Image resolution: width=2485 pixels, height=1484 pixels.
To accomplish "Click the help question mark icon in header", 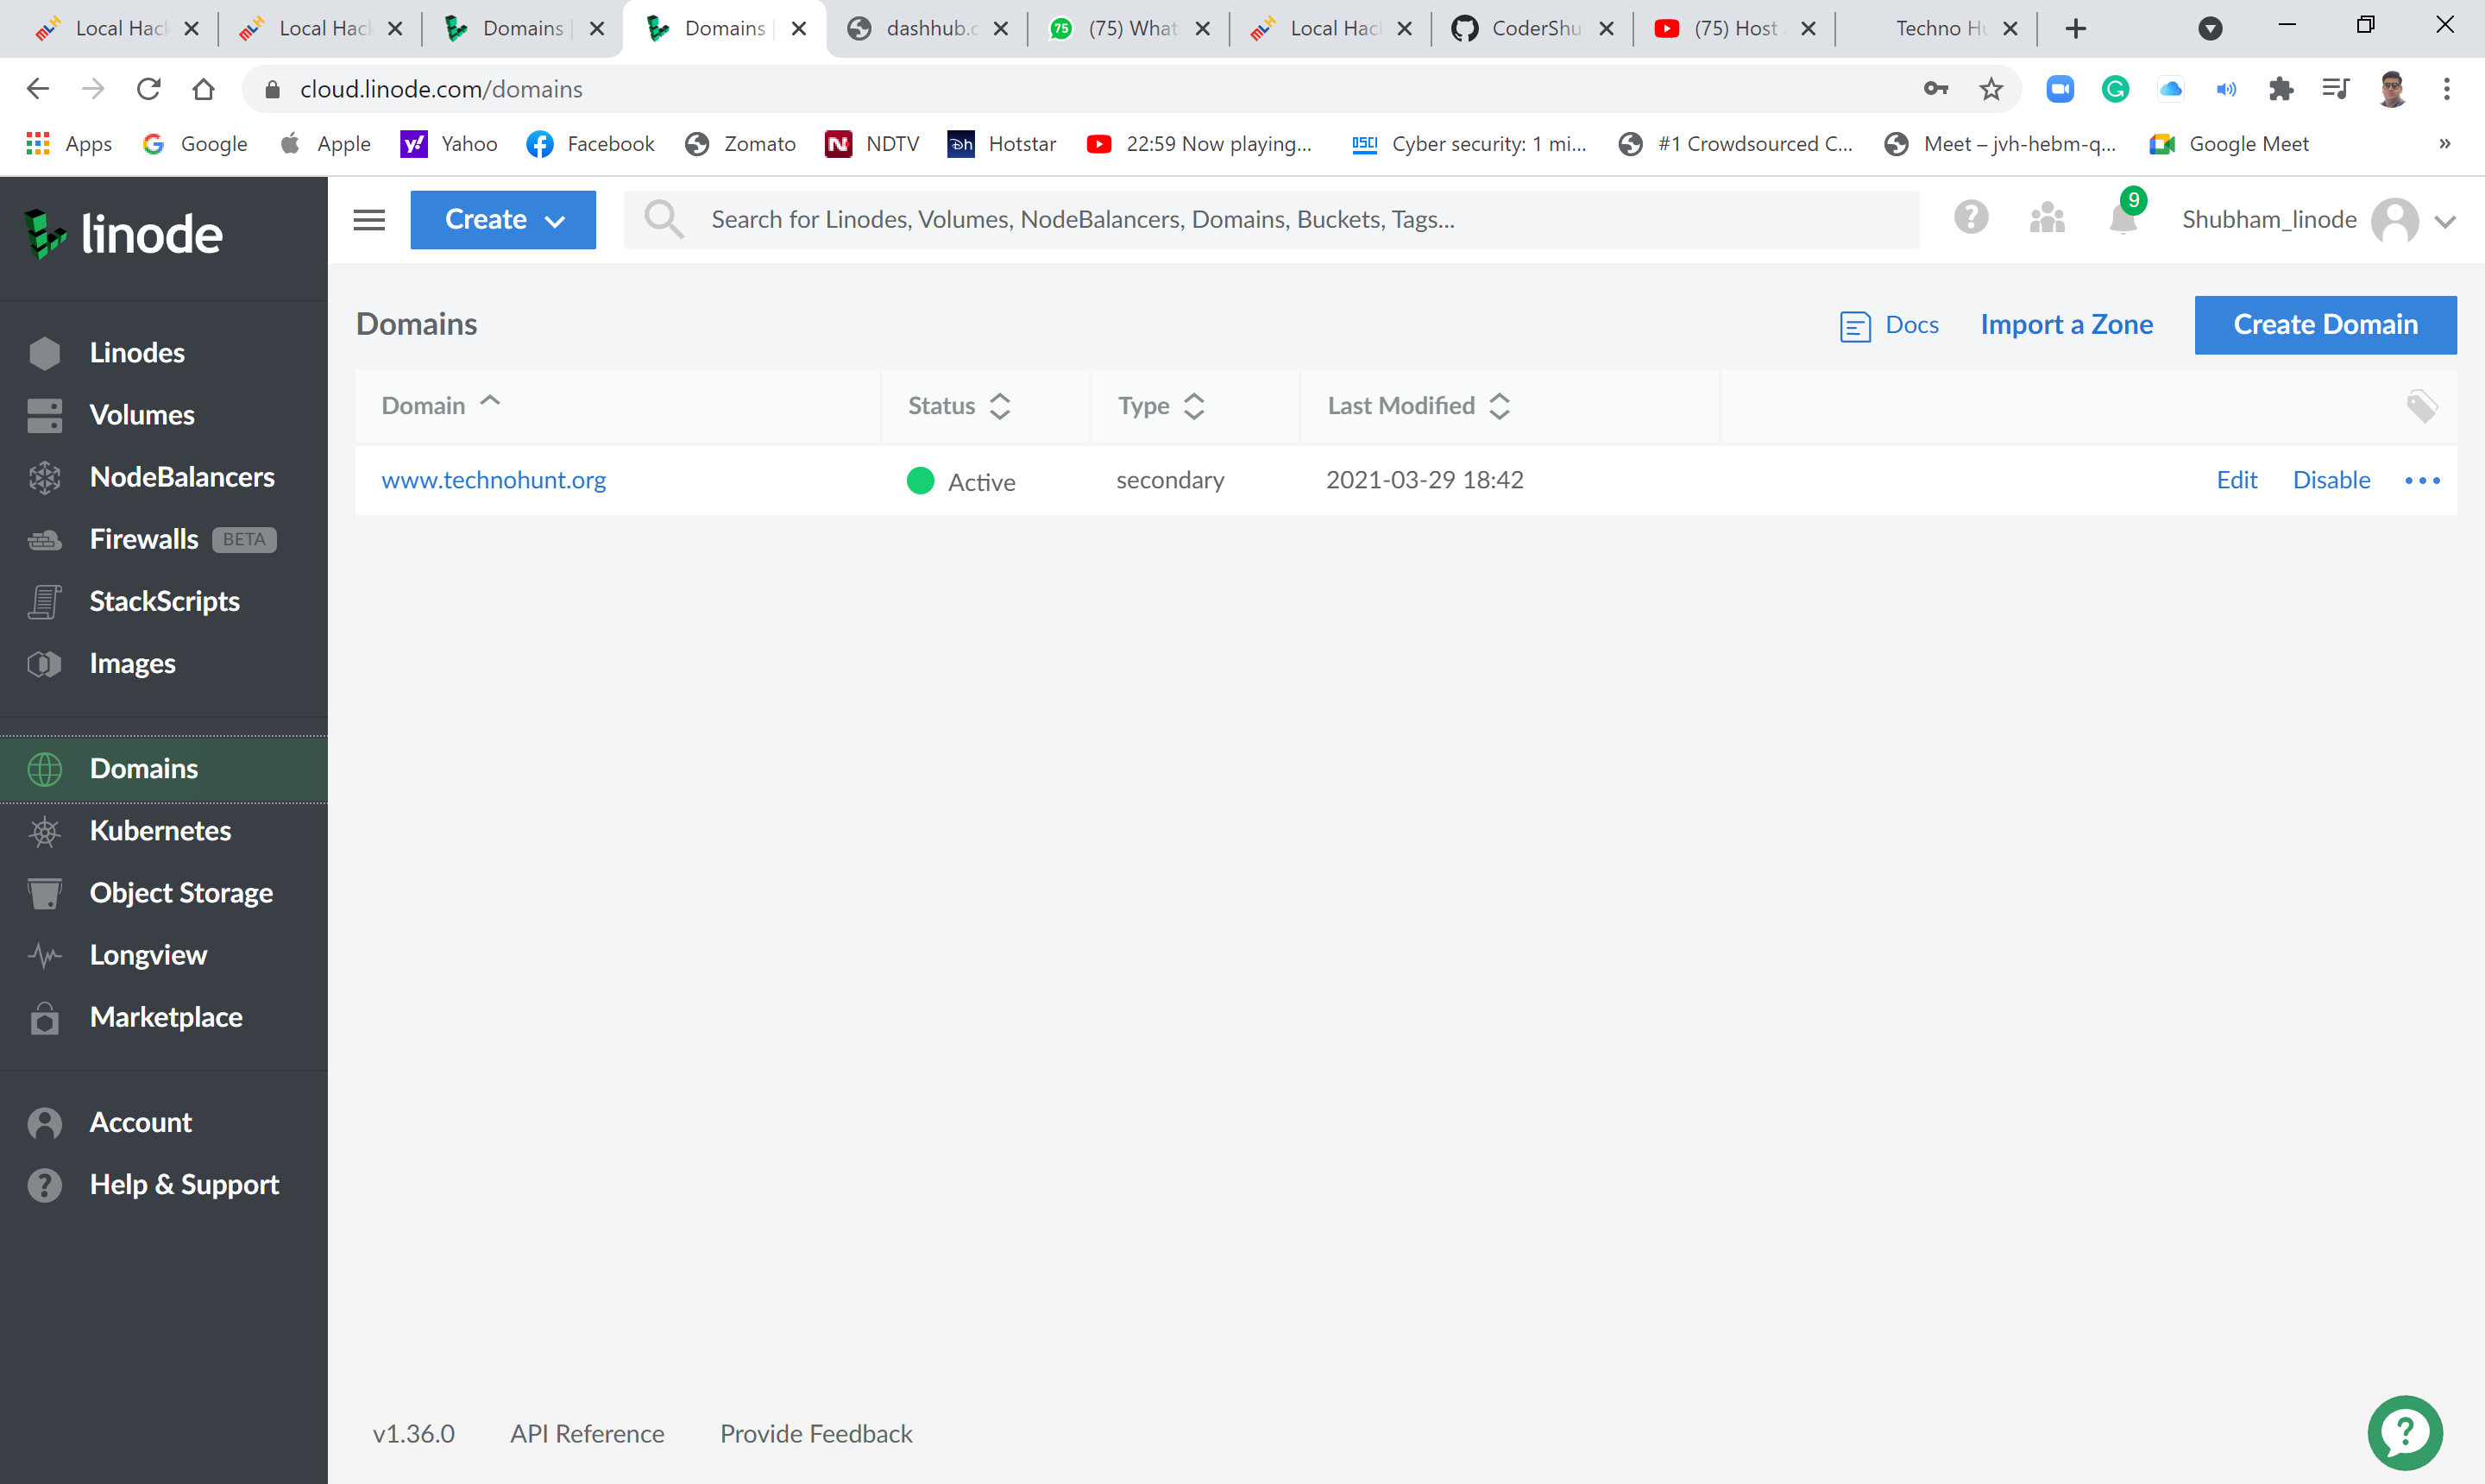I will click(1970, 218).
